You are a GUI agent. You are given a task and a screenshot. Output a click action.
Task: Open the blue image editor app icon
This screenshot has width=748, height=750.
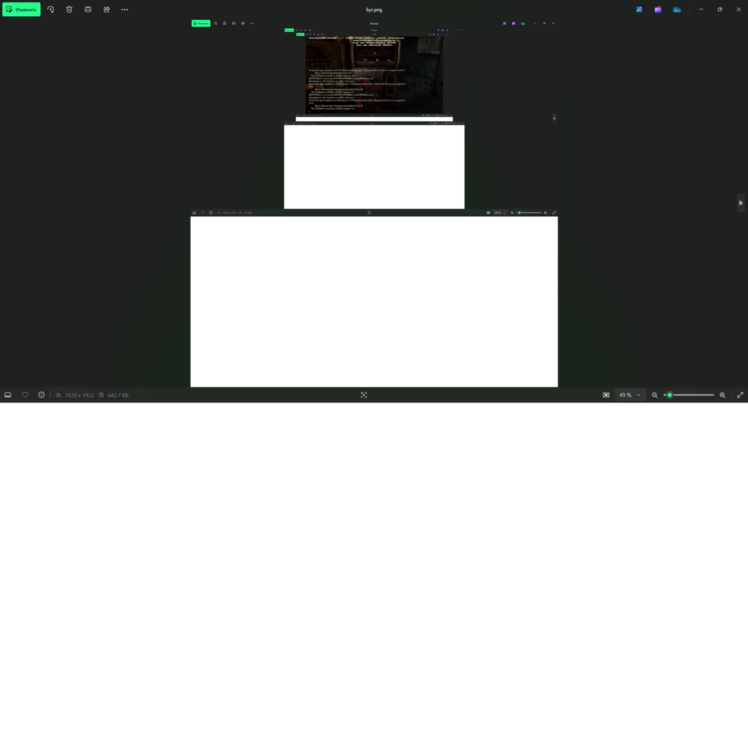pos(639,10)
